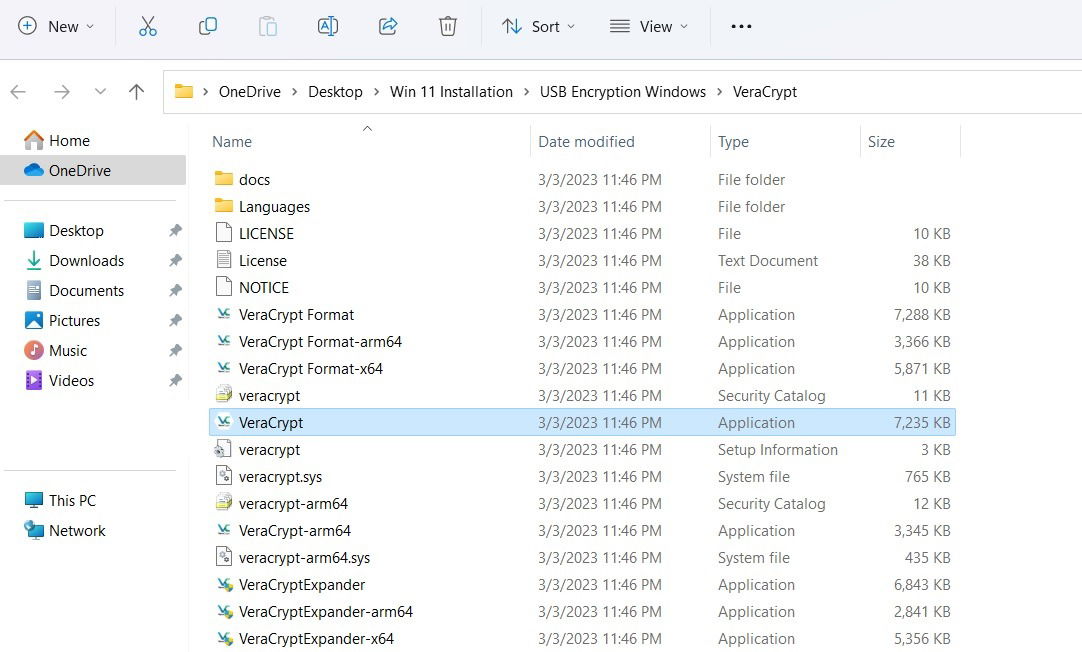Sort files by the Size column

[x=881, y=141]
